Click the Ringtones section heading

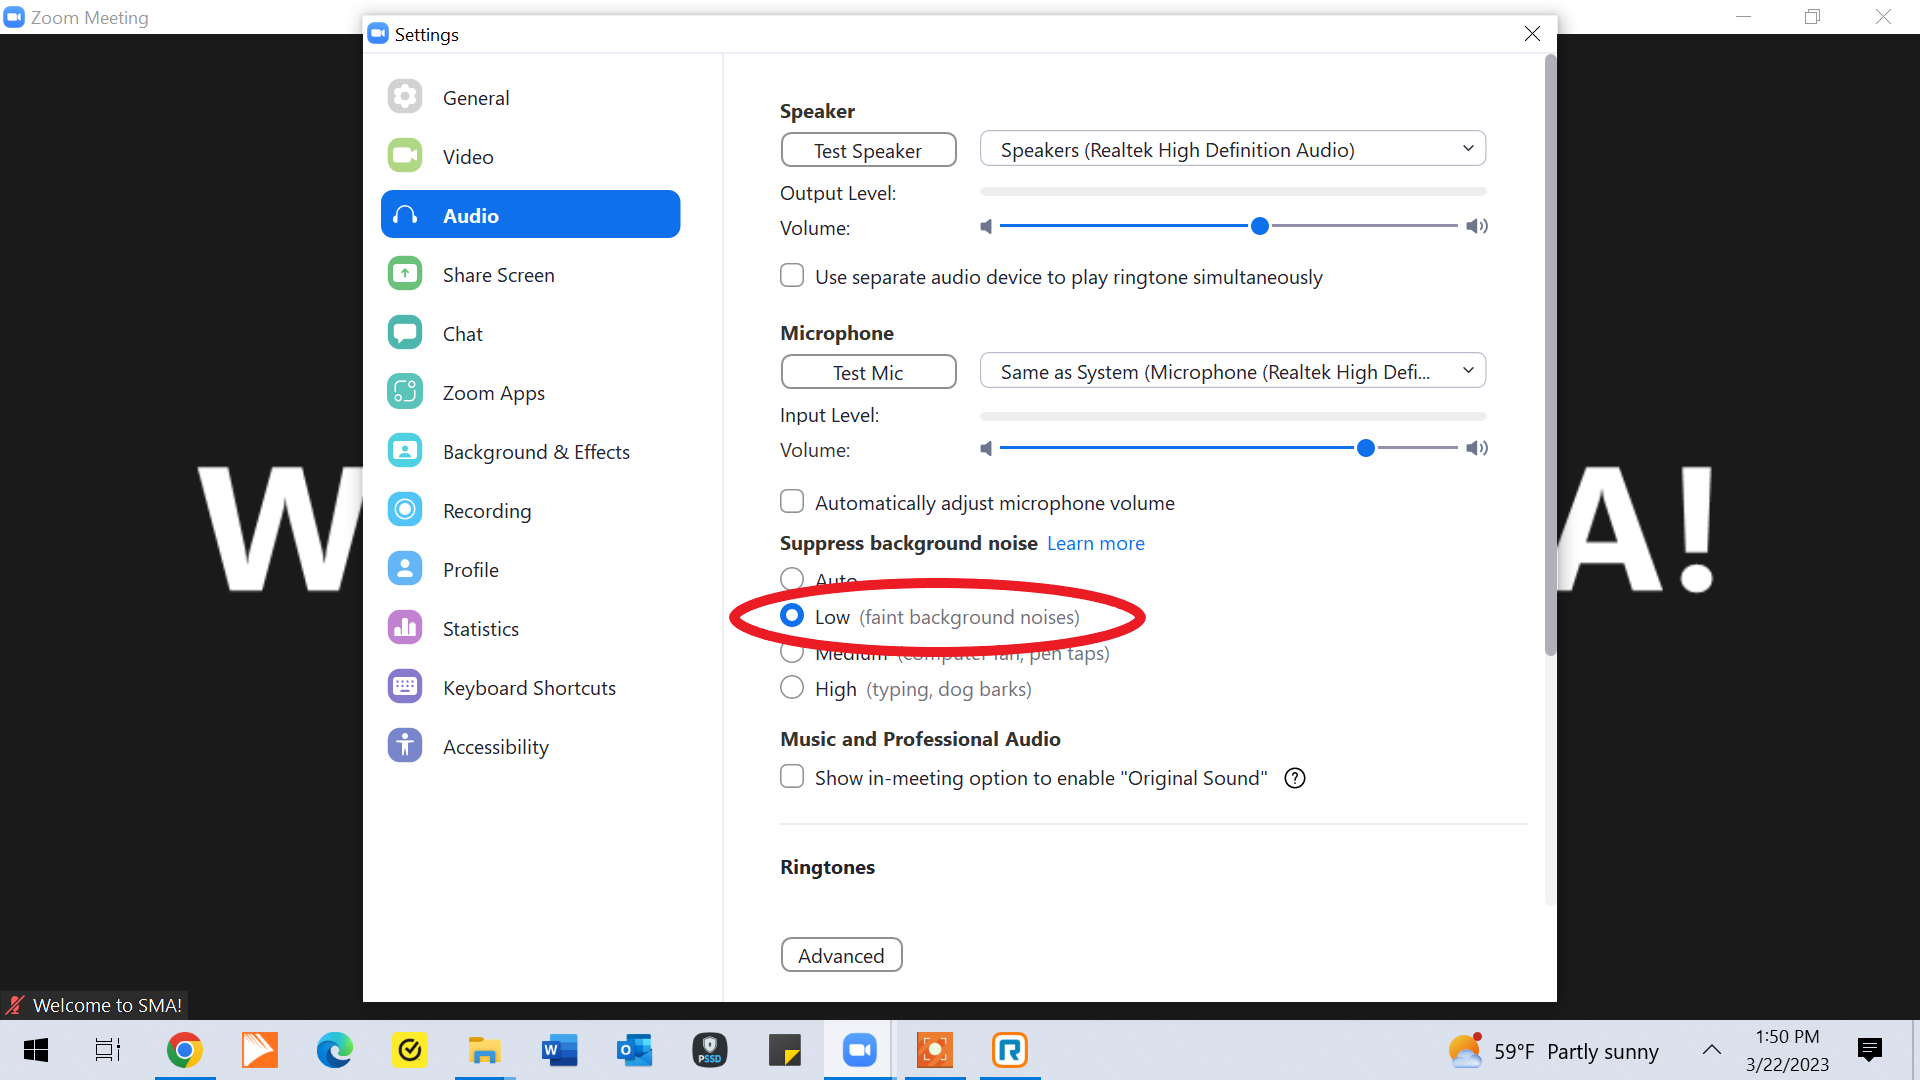point(827,867)
